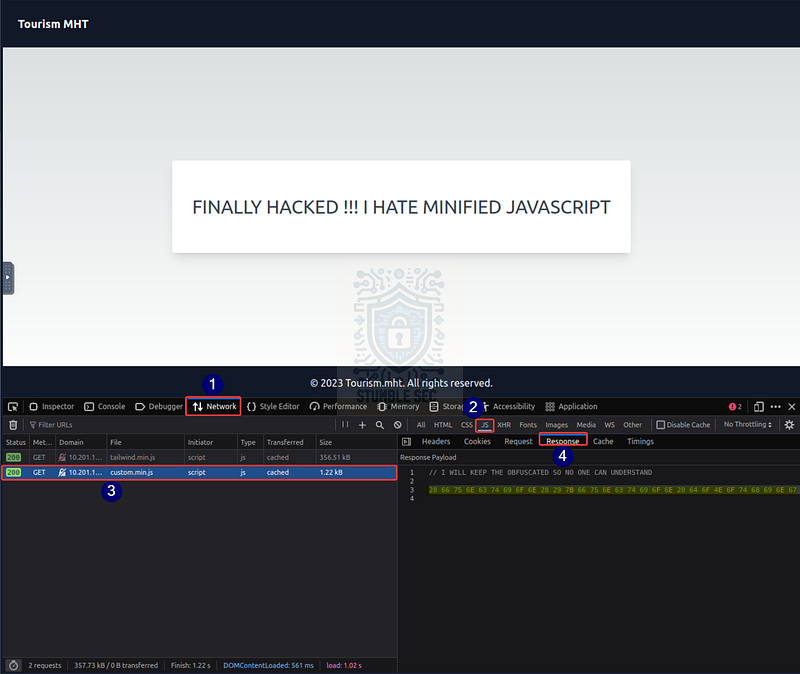
Task: Open the Request details tab
Action: click(x=518, y=441)
